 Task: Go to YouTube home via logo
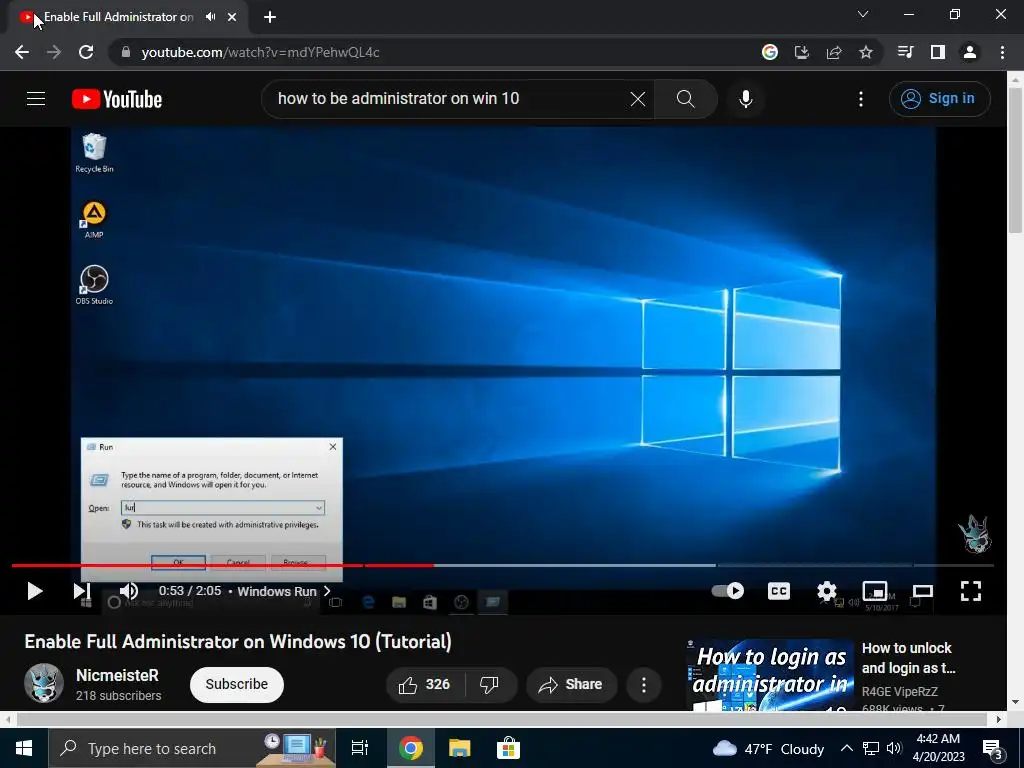tap(117, 99)
